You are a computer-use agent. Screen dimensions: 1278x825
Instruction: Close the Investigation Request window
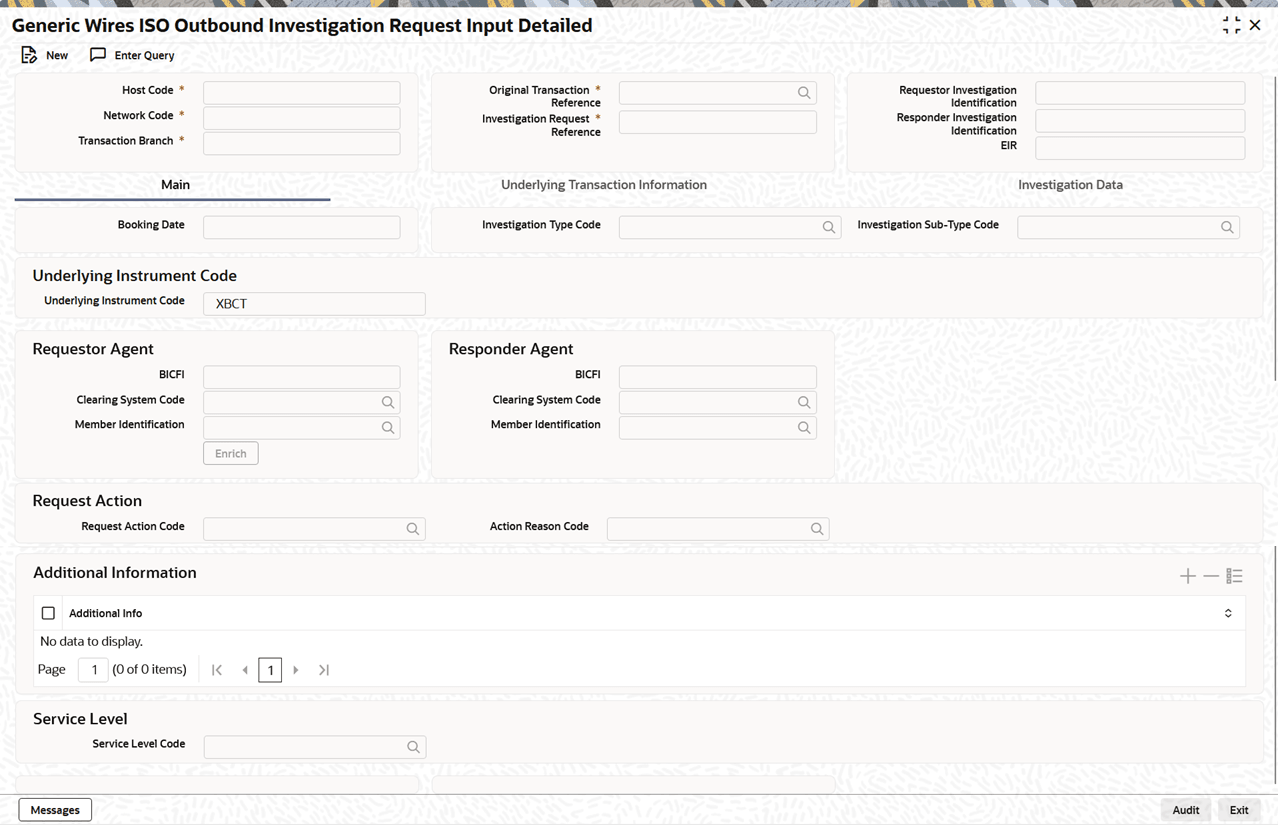pos(1255,25)
